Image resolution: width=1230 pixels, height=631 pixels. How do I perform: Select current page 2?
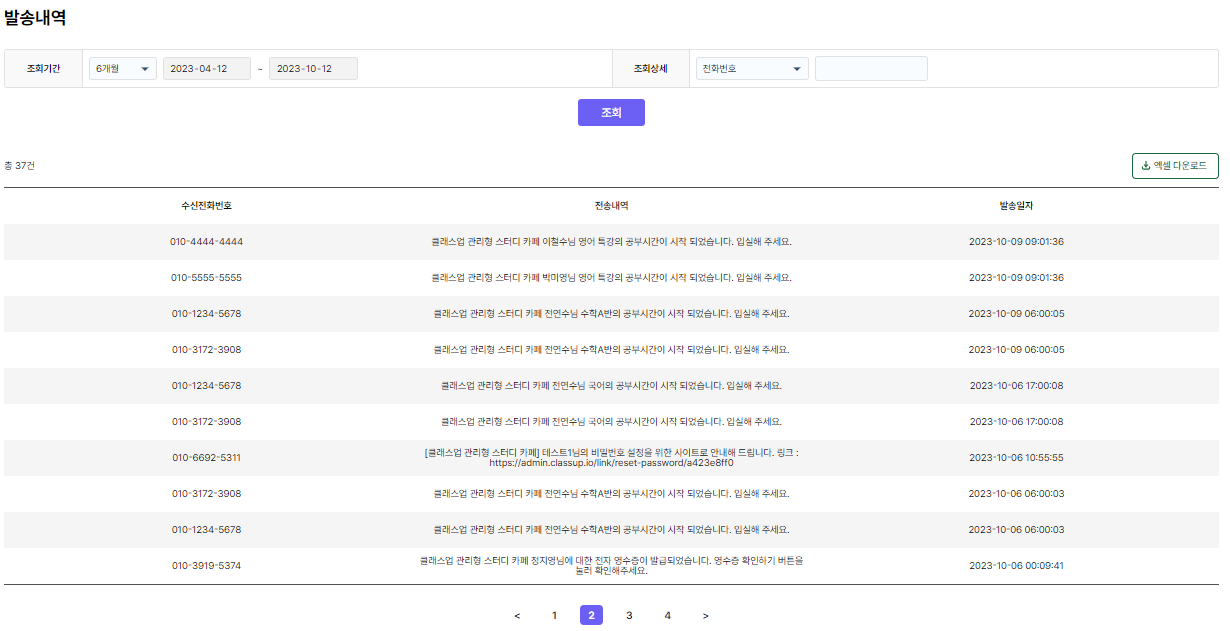(x=591, y=616)
